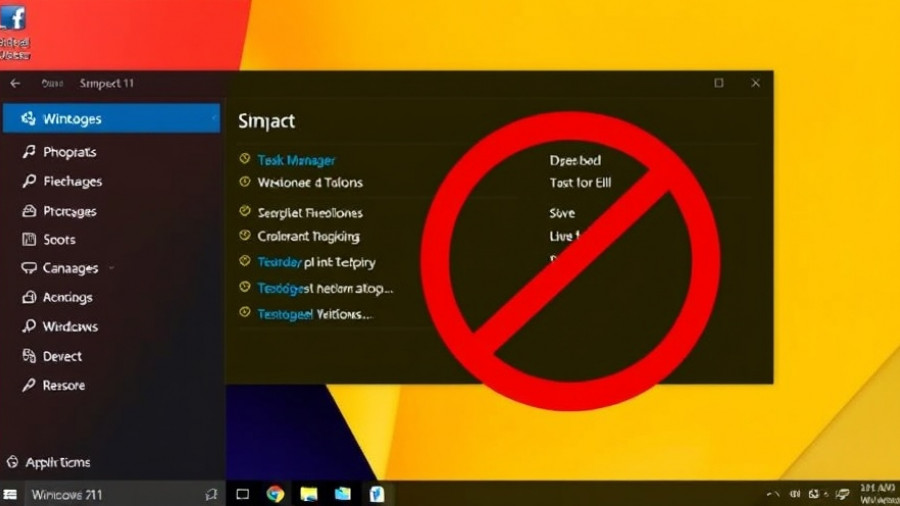Click the circle icon beside Task Manager
Image resolution: width=900 pixels, height=506 pixels.
coord(245,158)
